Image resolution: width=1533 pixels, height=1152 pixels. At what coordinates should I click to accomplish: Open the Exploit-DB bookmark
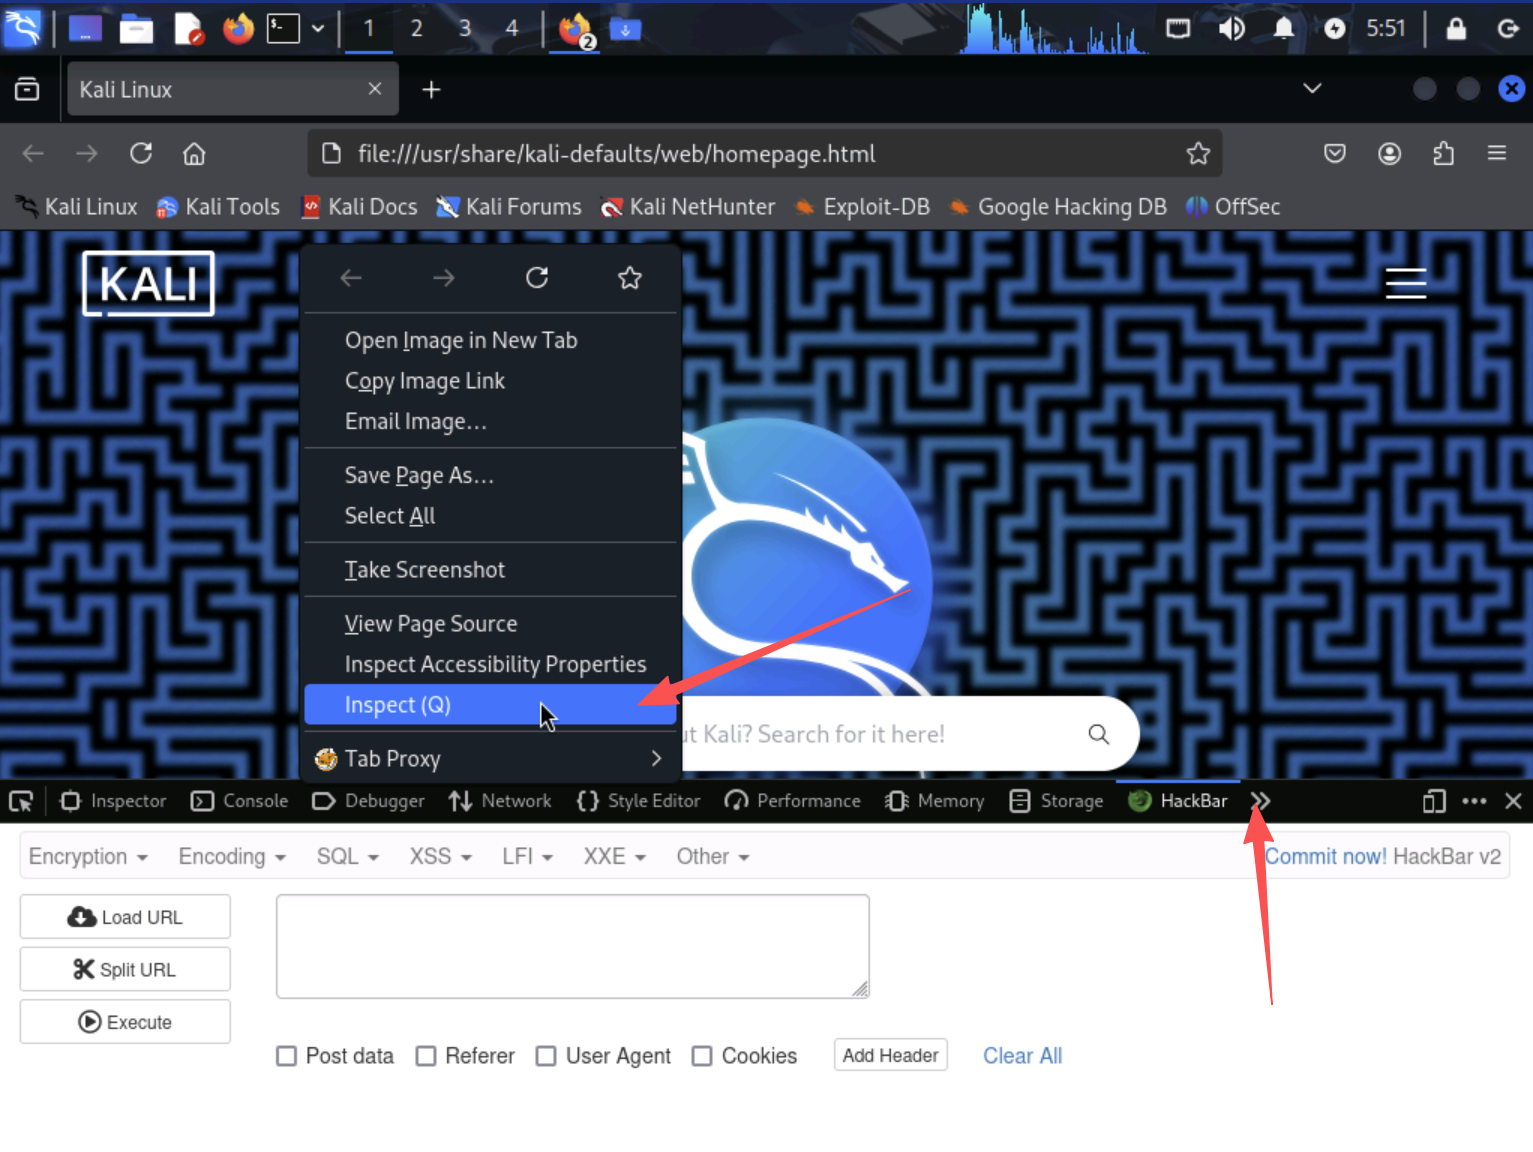(x=862, y=207)
